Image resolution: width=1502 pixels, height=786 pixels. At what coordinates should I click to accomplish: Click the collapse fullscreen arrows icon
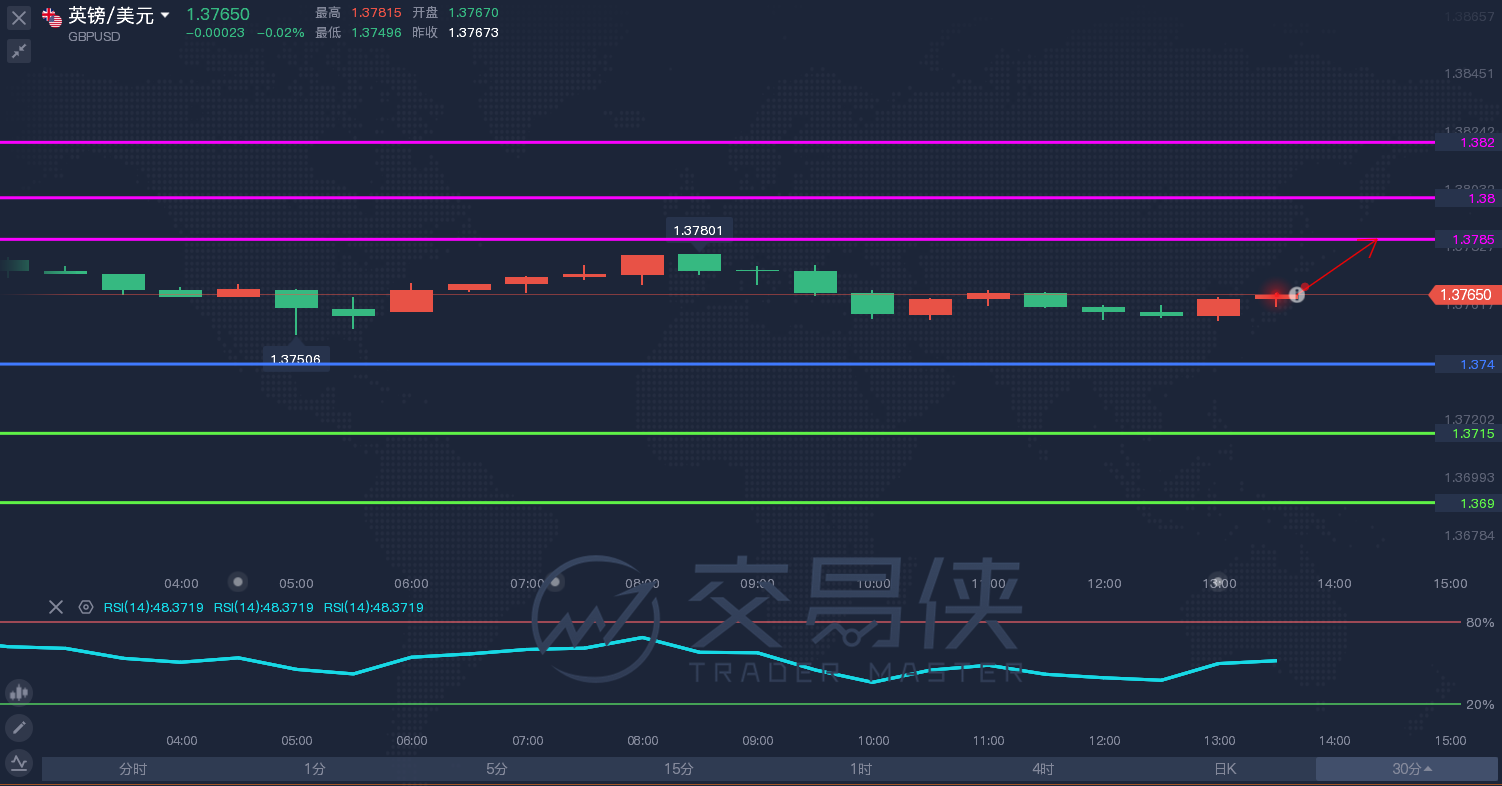click(x=19, y=51)
